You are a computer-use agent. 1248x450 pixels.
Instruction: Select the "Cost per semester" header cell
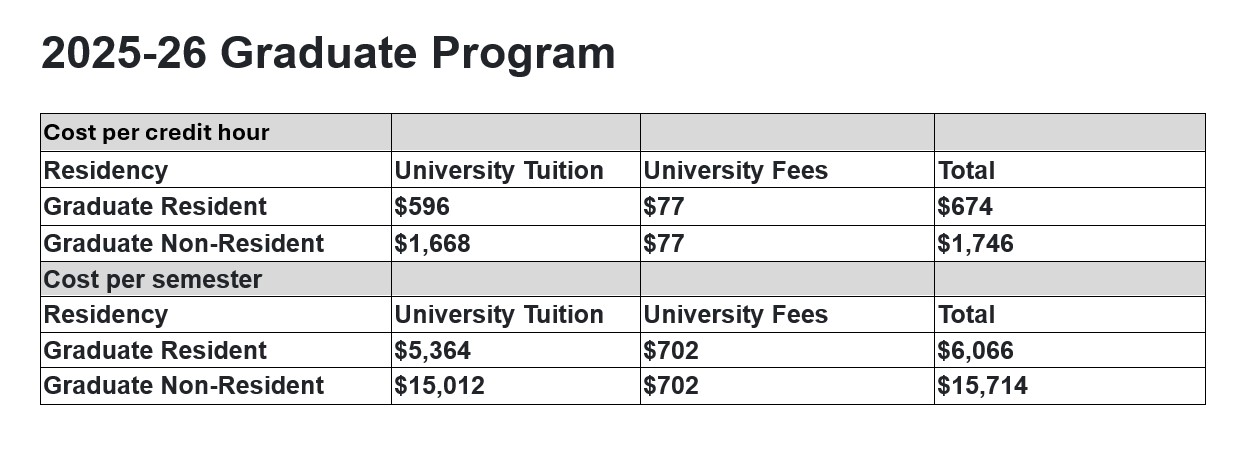[153, 280]
